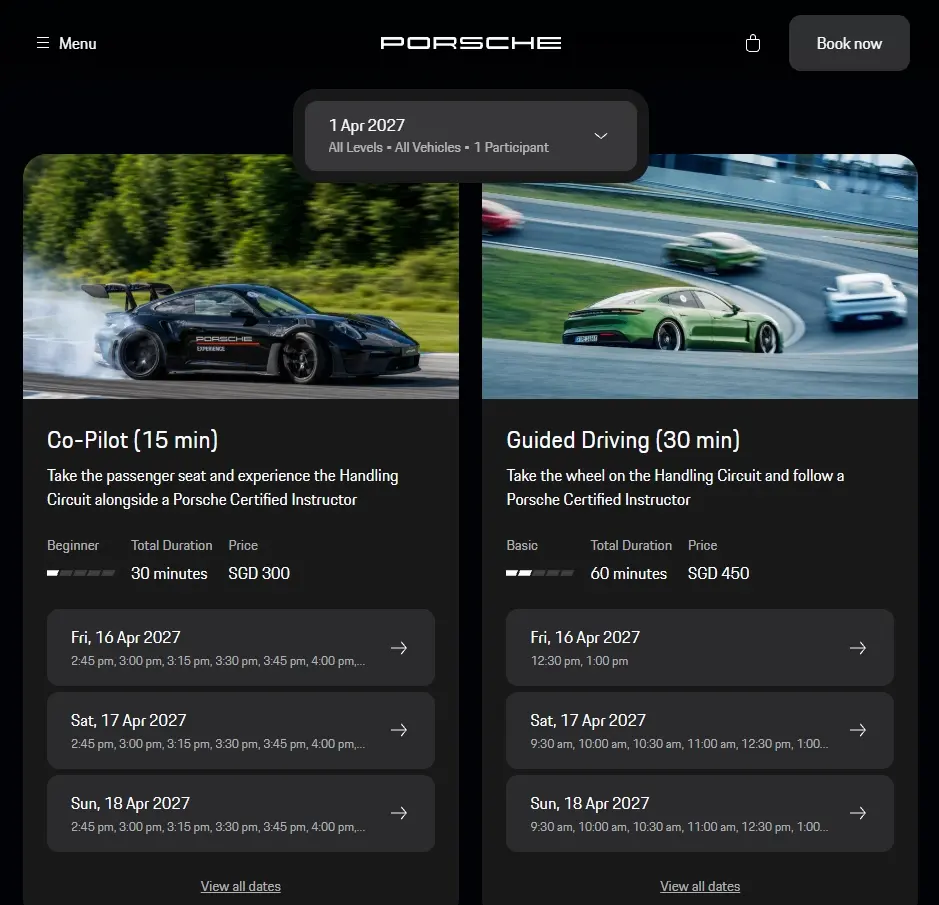This screenshot has height=905, width=939.
Task: Click the Basic level indicator bar
Action: (x=540, y=573)
